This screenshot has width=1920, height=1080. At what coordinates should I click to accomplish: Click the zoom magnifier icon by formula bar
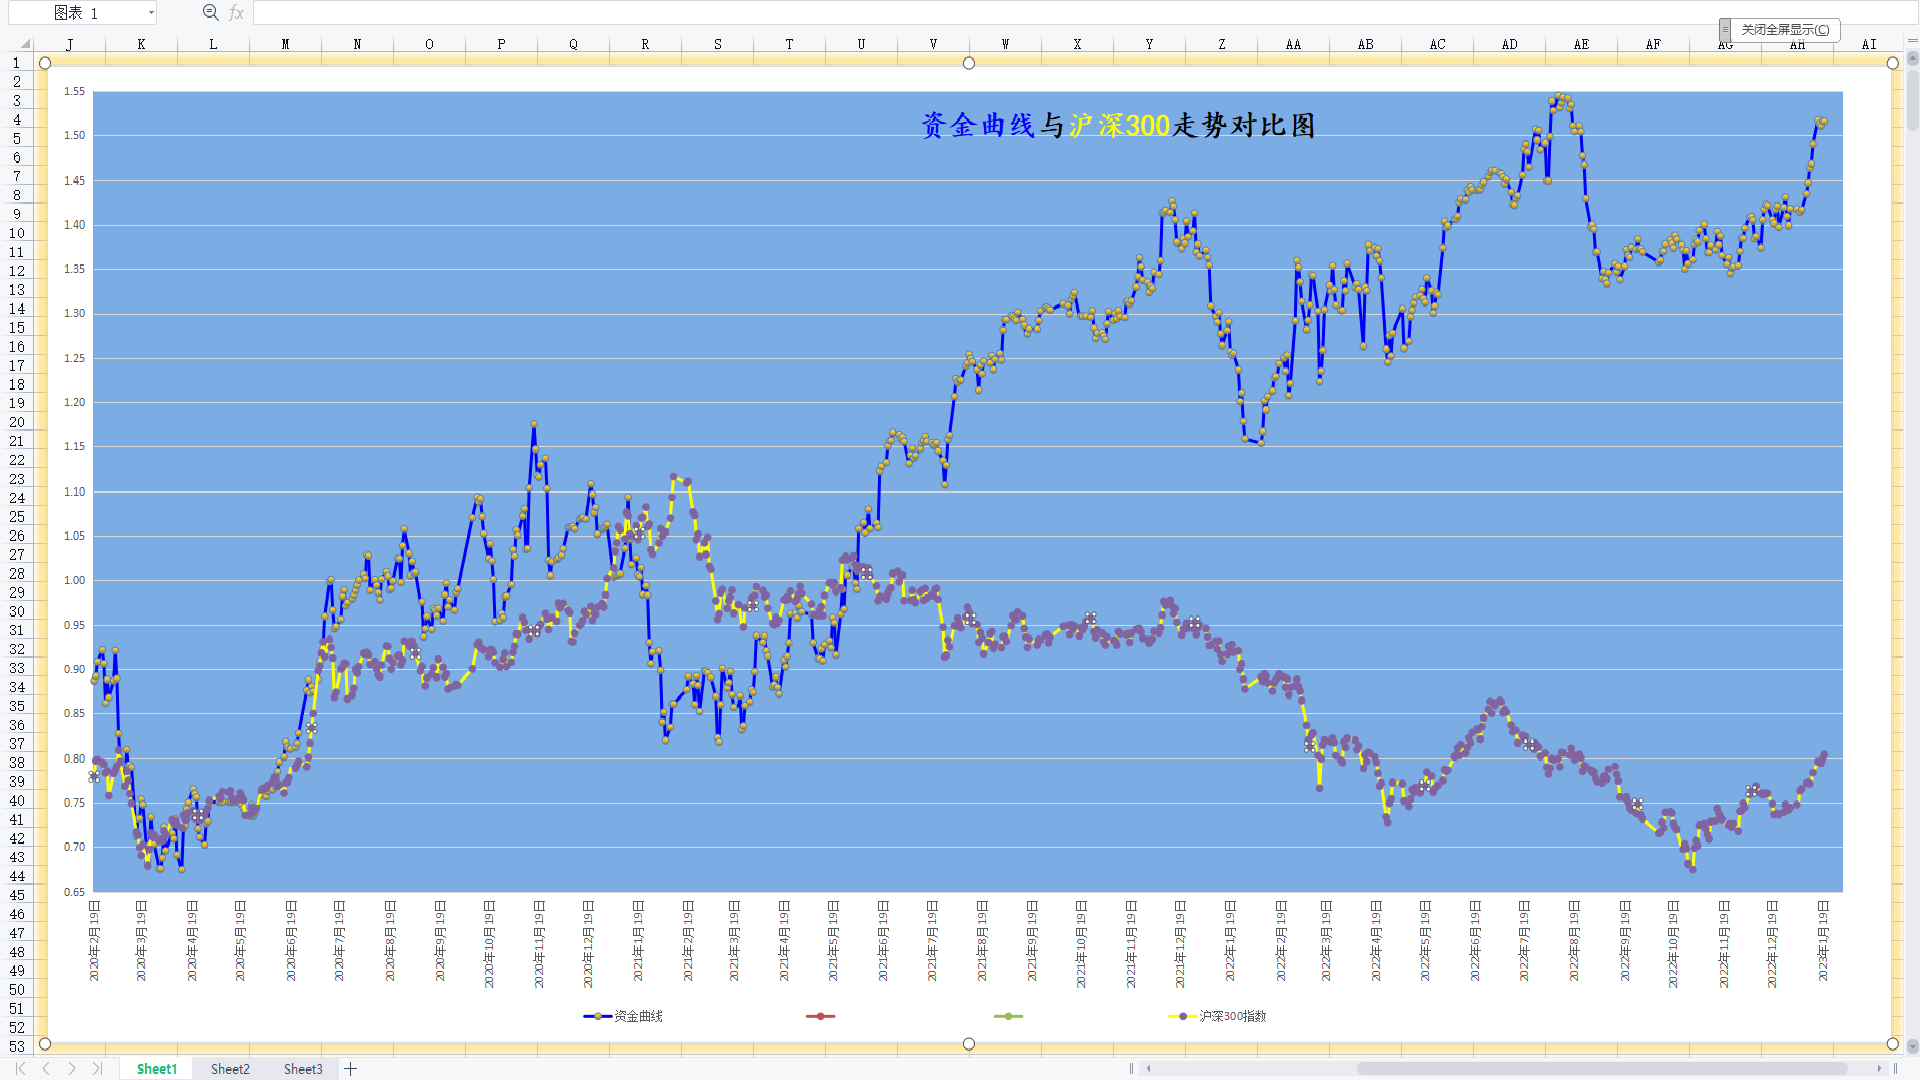coord(210,12)
